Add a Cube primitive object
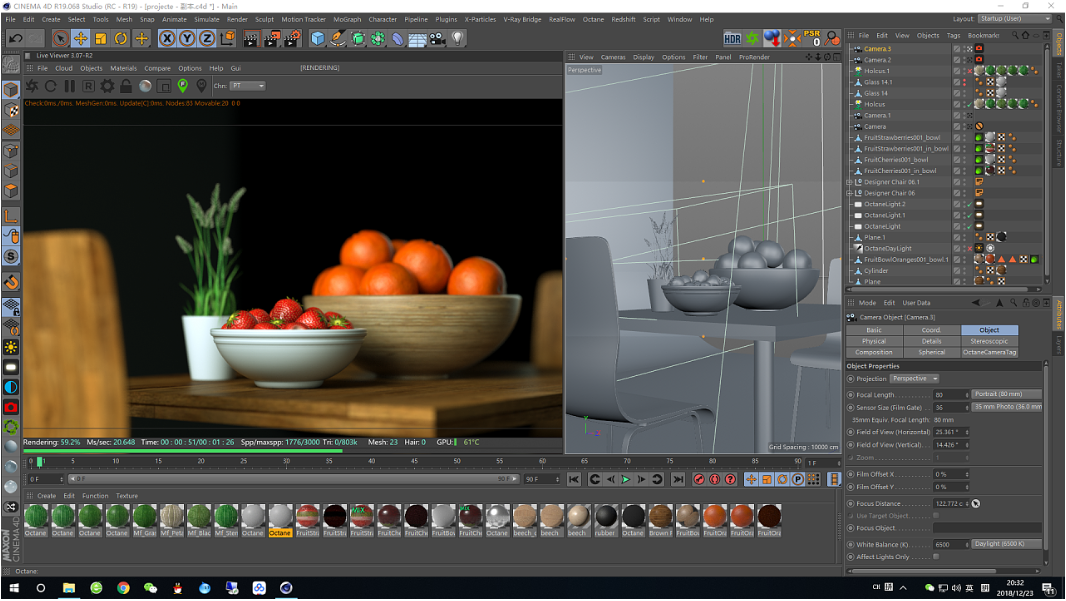Screen dimensions: 1066x601 (x=317, y=39)
